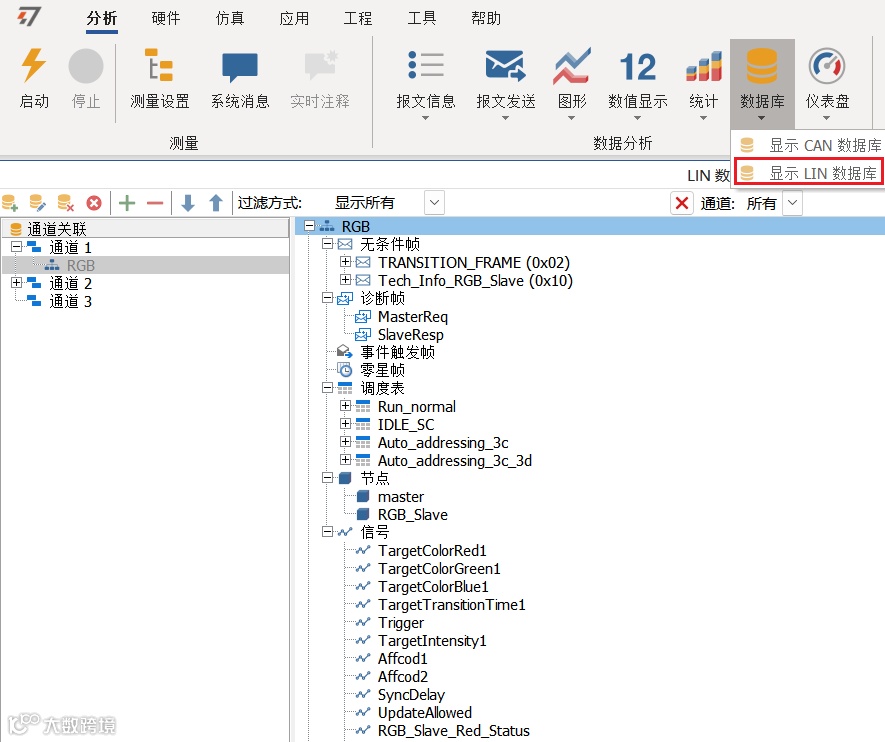Viewport: 885px width, 742px height.
Task: Click the blue up arrow icon
Action: pos(216,203)
